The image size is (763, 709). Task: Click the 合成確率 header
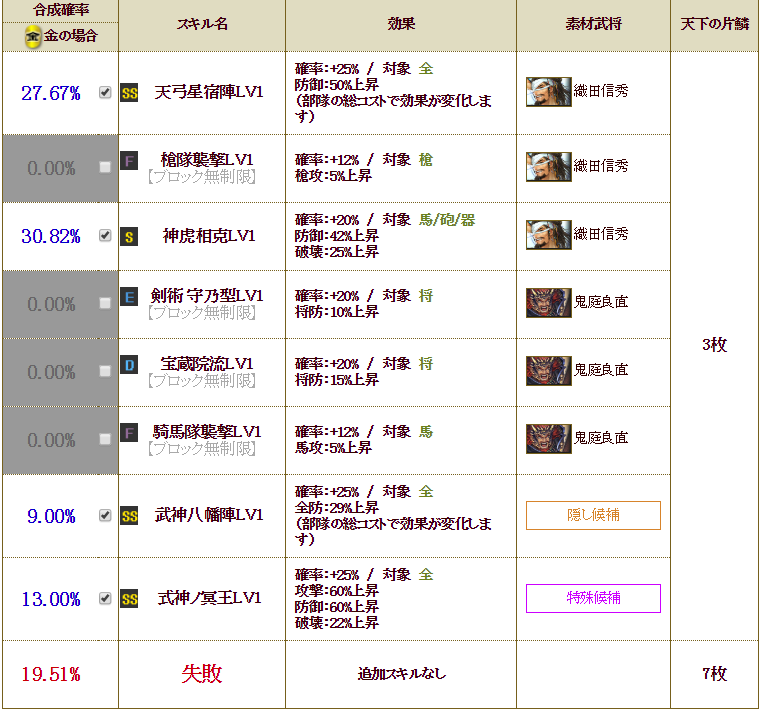click(x=61, y=10)
